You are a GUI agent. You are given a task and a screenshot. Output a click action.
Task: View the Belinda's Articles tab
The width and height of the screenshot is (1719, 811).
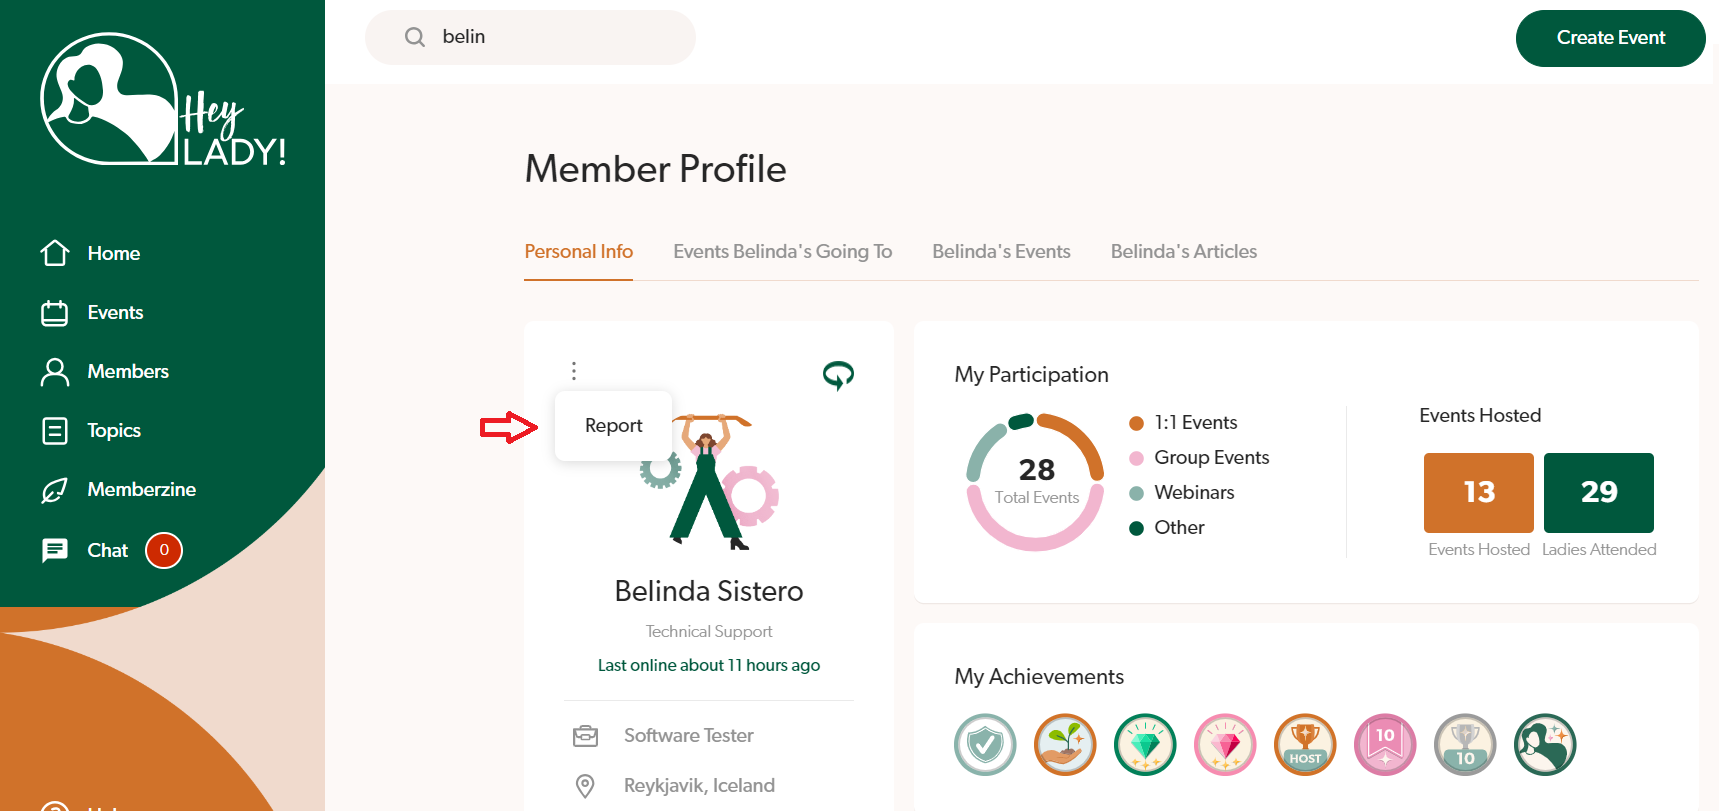coord(1183,252)
